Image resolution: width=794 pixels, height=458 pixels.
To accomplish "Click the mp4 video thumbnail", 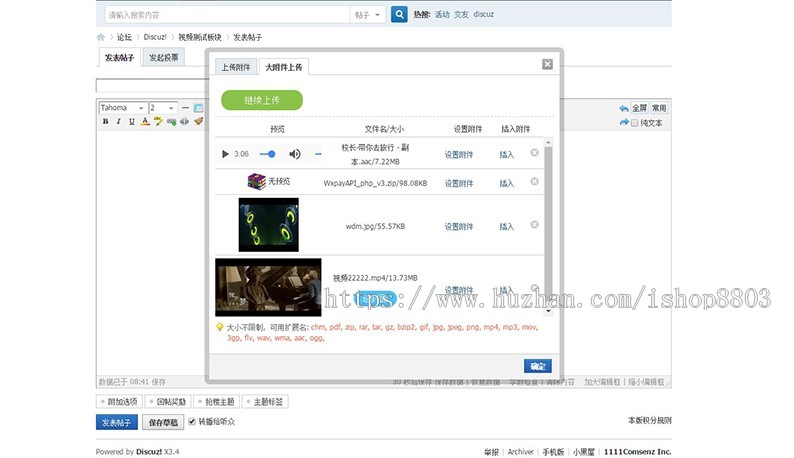I will [x=268, y=287].
